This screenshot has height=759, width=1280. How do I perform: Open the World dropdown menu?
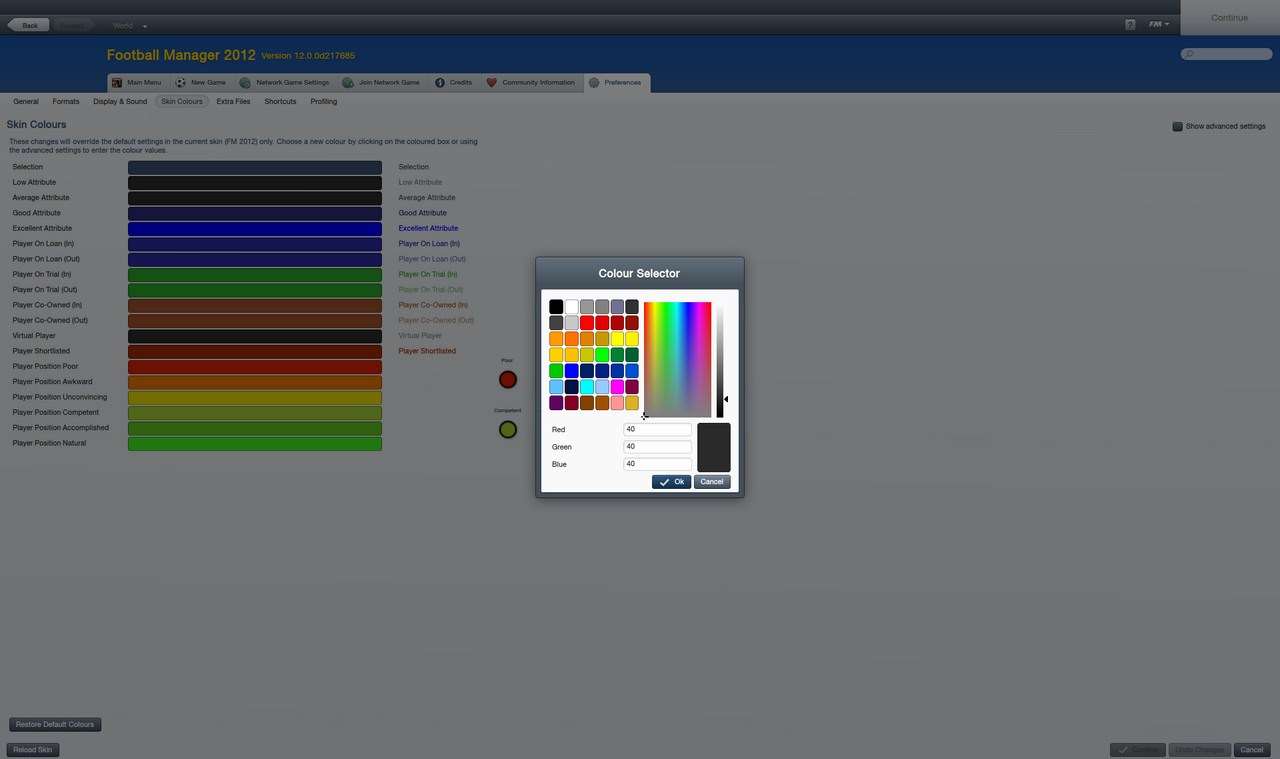(130, 25)
